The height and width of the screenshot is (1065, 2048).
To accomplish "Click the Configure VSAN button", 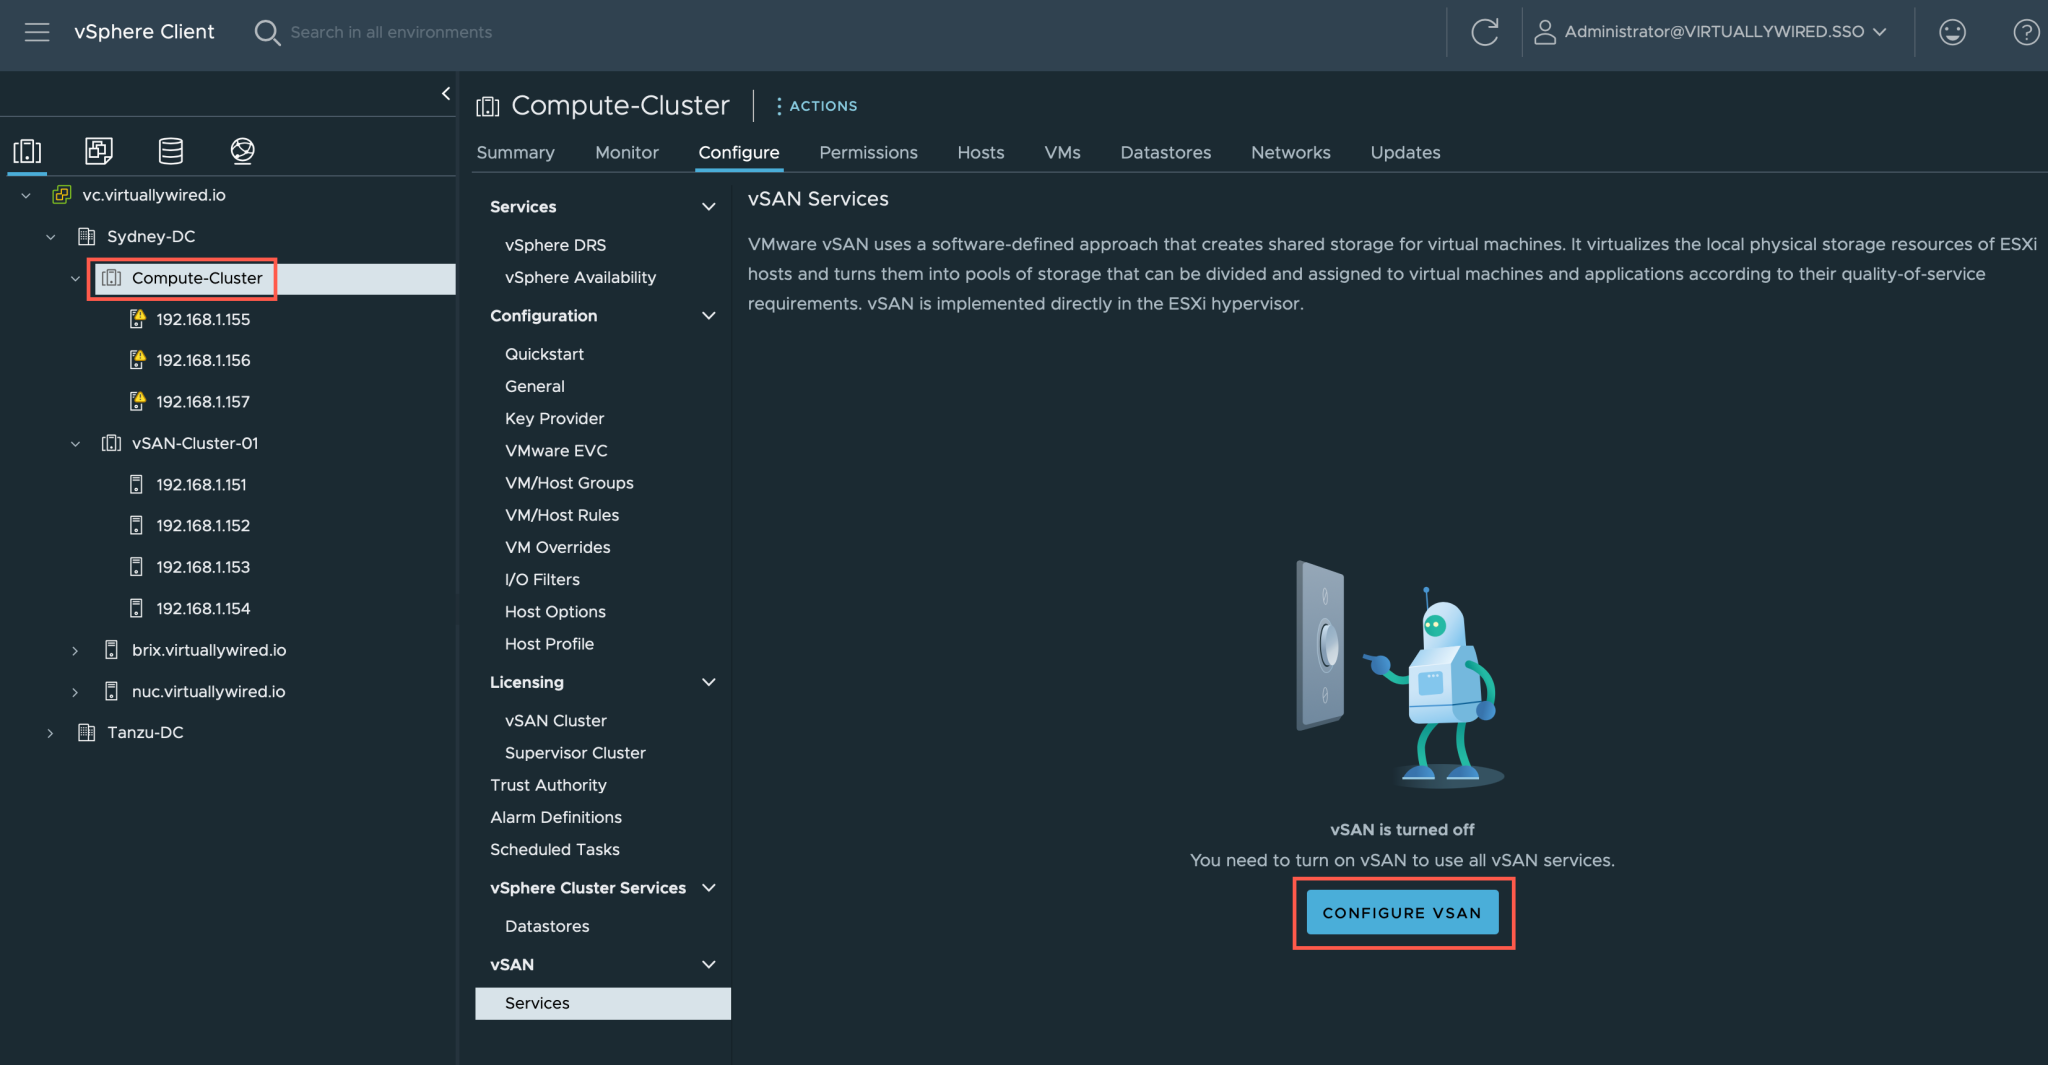I will click(1402, 913).
